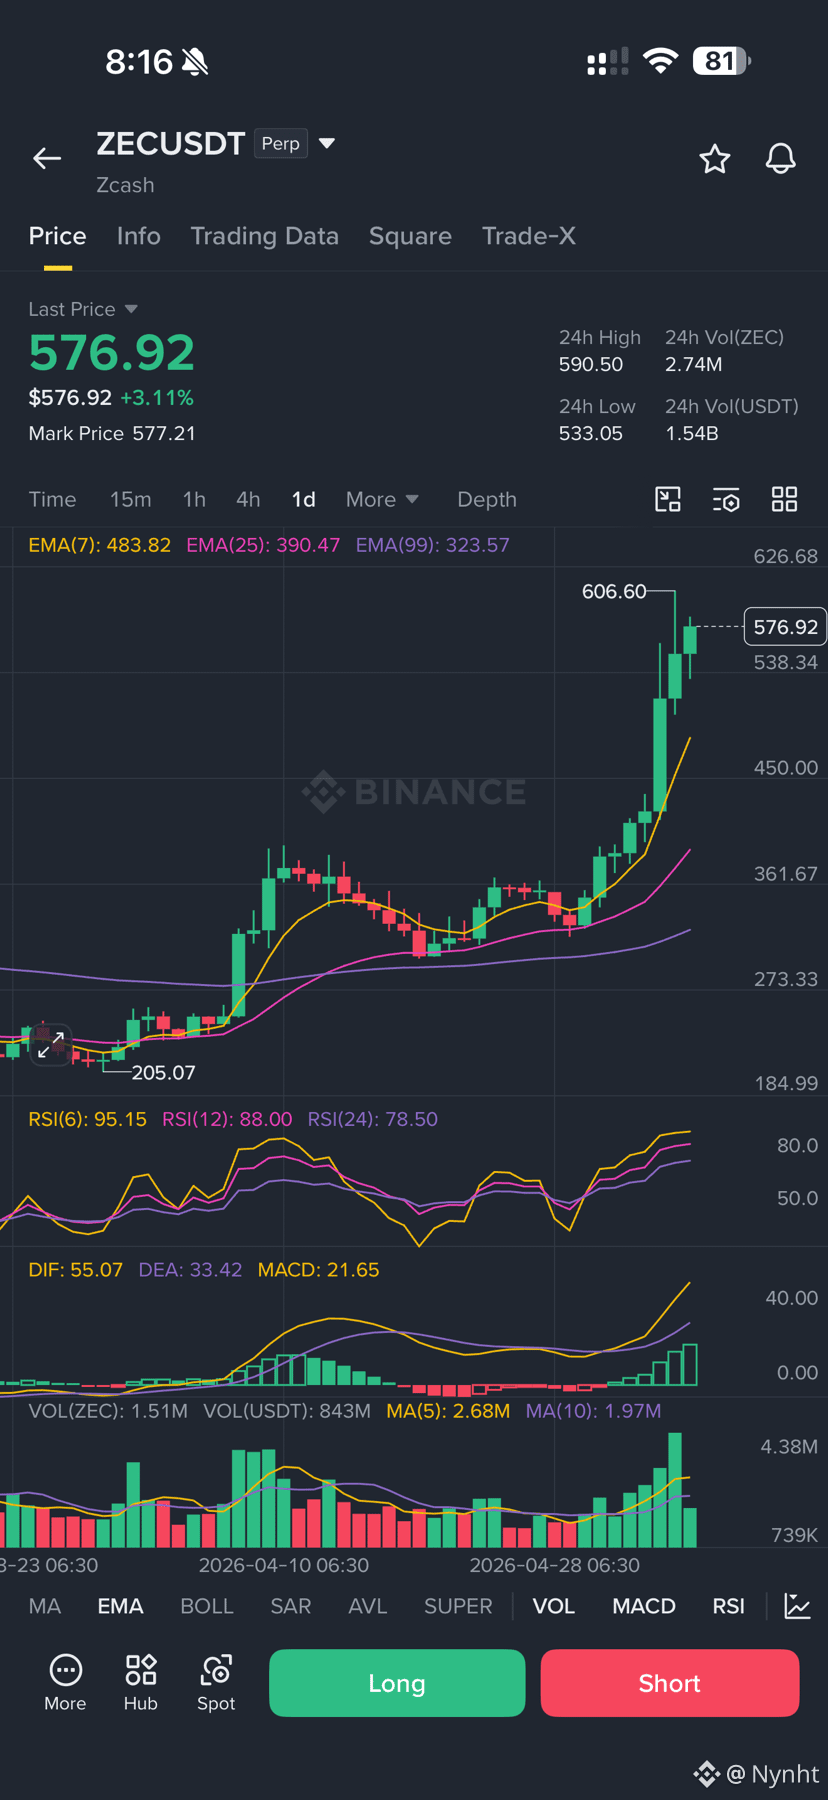
Task: Open the chart drawing tools icon
Action: (x=668, y=499)
